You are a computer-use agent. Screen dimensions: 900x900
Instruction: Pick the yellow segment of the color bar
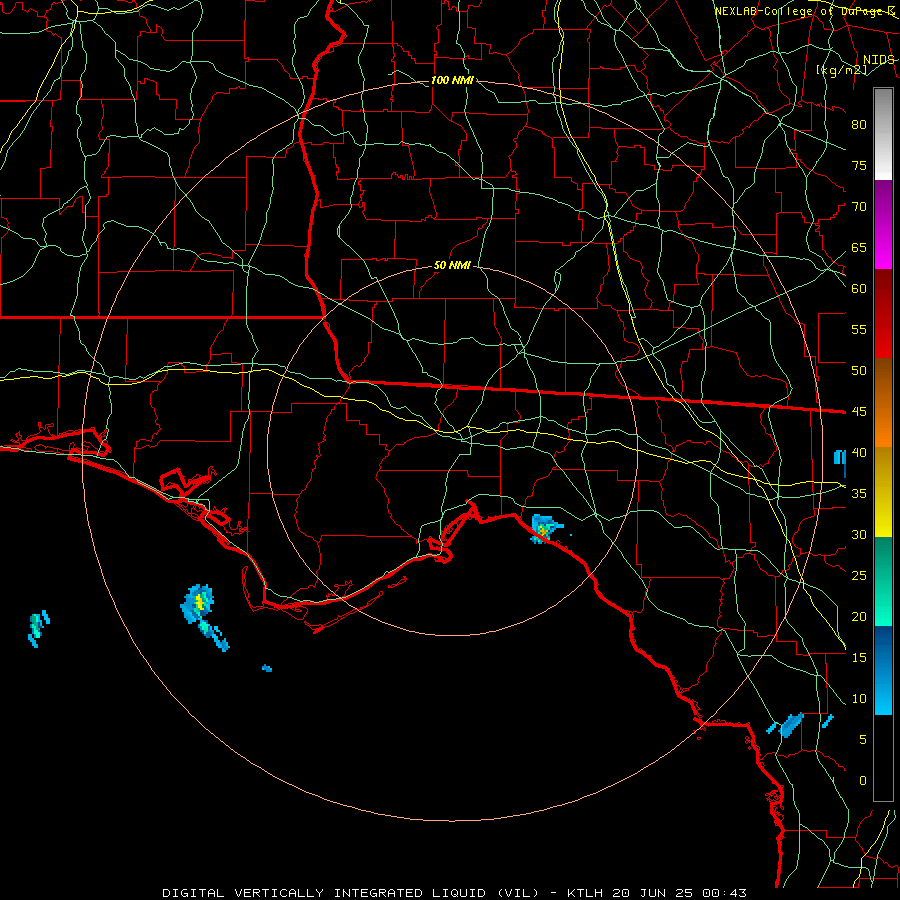coord(883,492)
